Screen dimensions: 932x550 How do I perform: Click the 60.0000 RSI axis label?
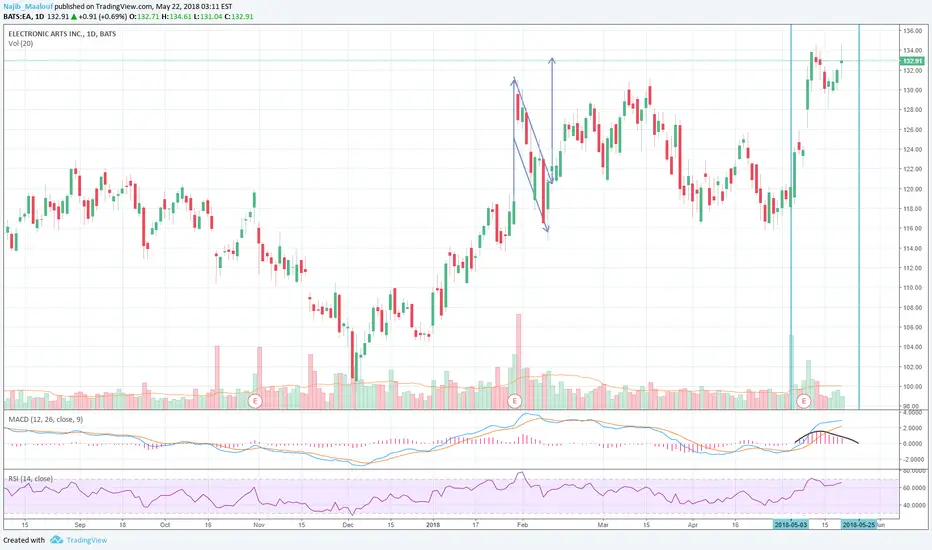click(914, 488)
